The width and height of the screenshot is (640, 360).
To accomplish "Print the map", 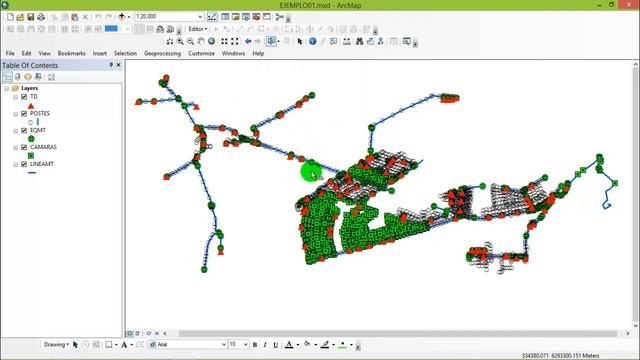I will tap(41, 17).
